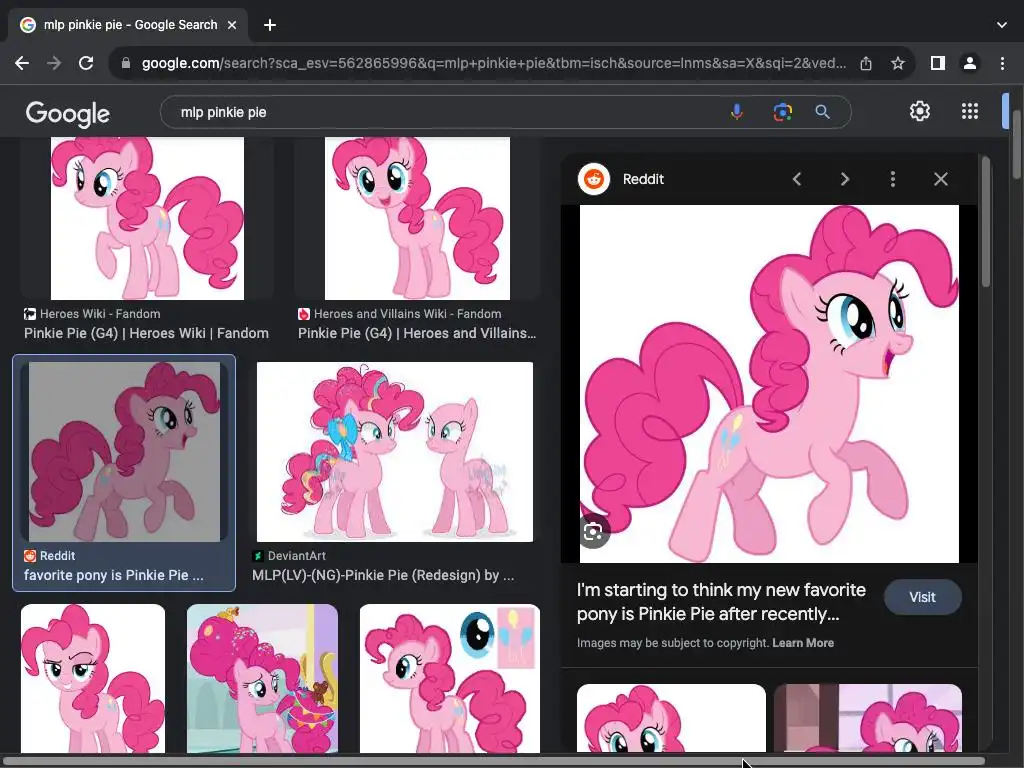
Task: Expand the tab search dropdown
Action: coord(1002,25)
